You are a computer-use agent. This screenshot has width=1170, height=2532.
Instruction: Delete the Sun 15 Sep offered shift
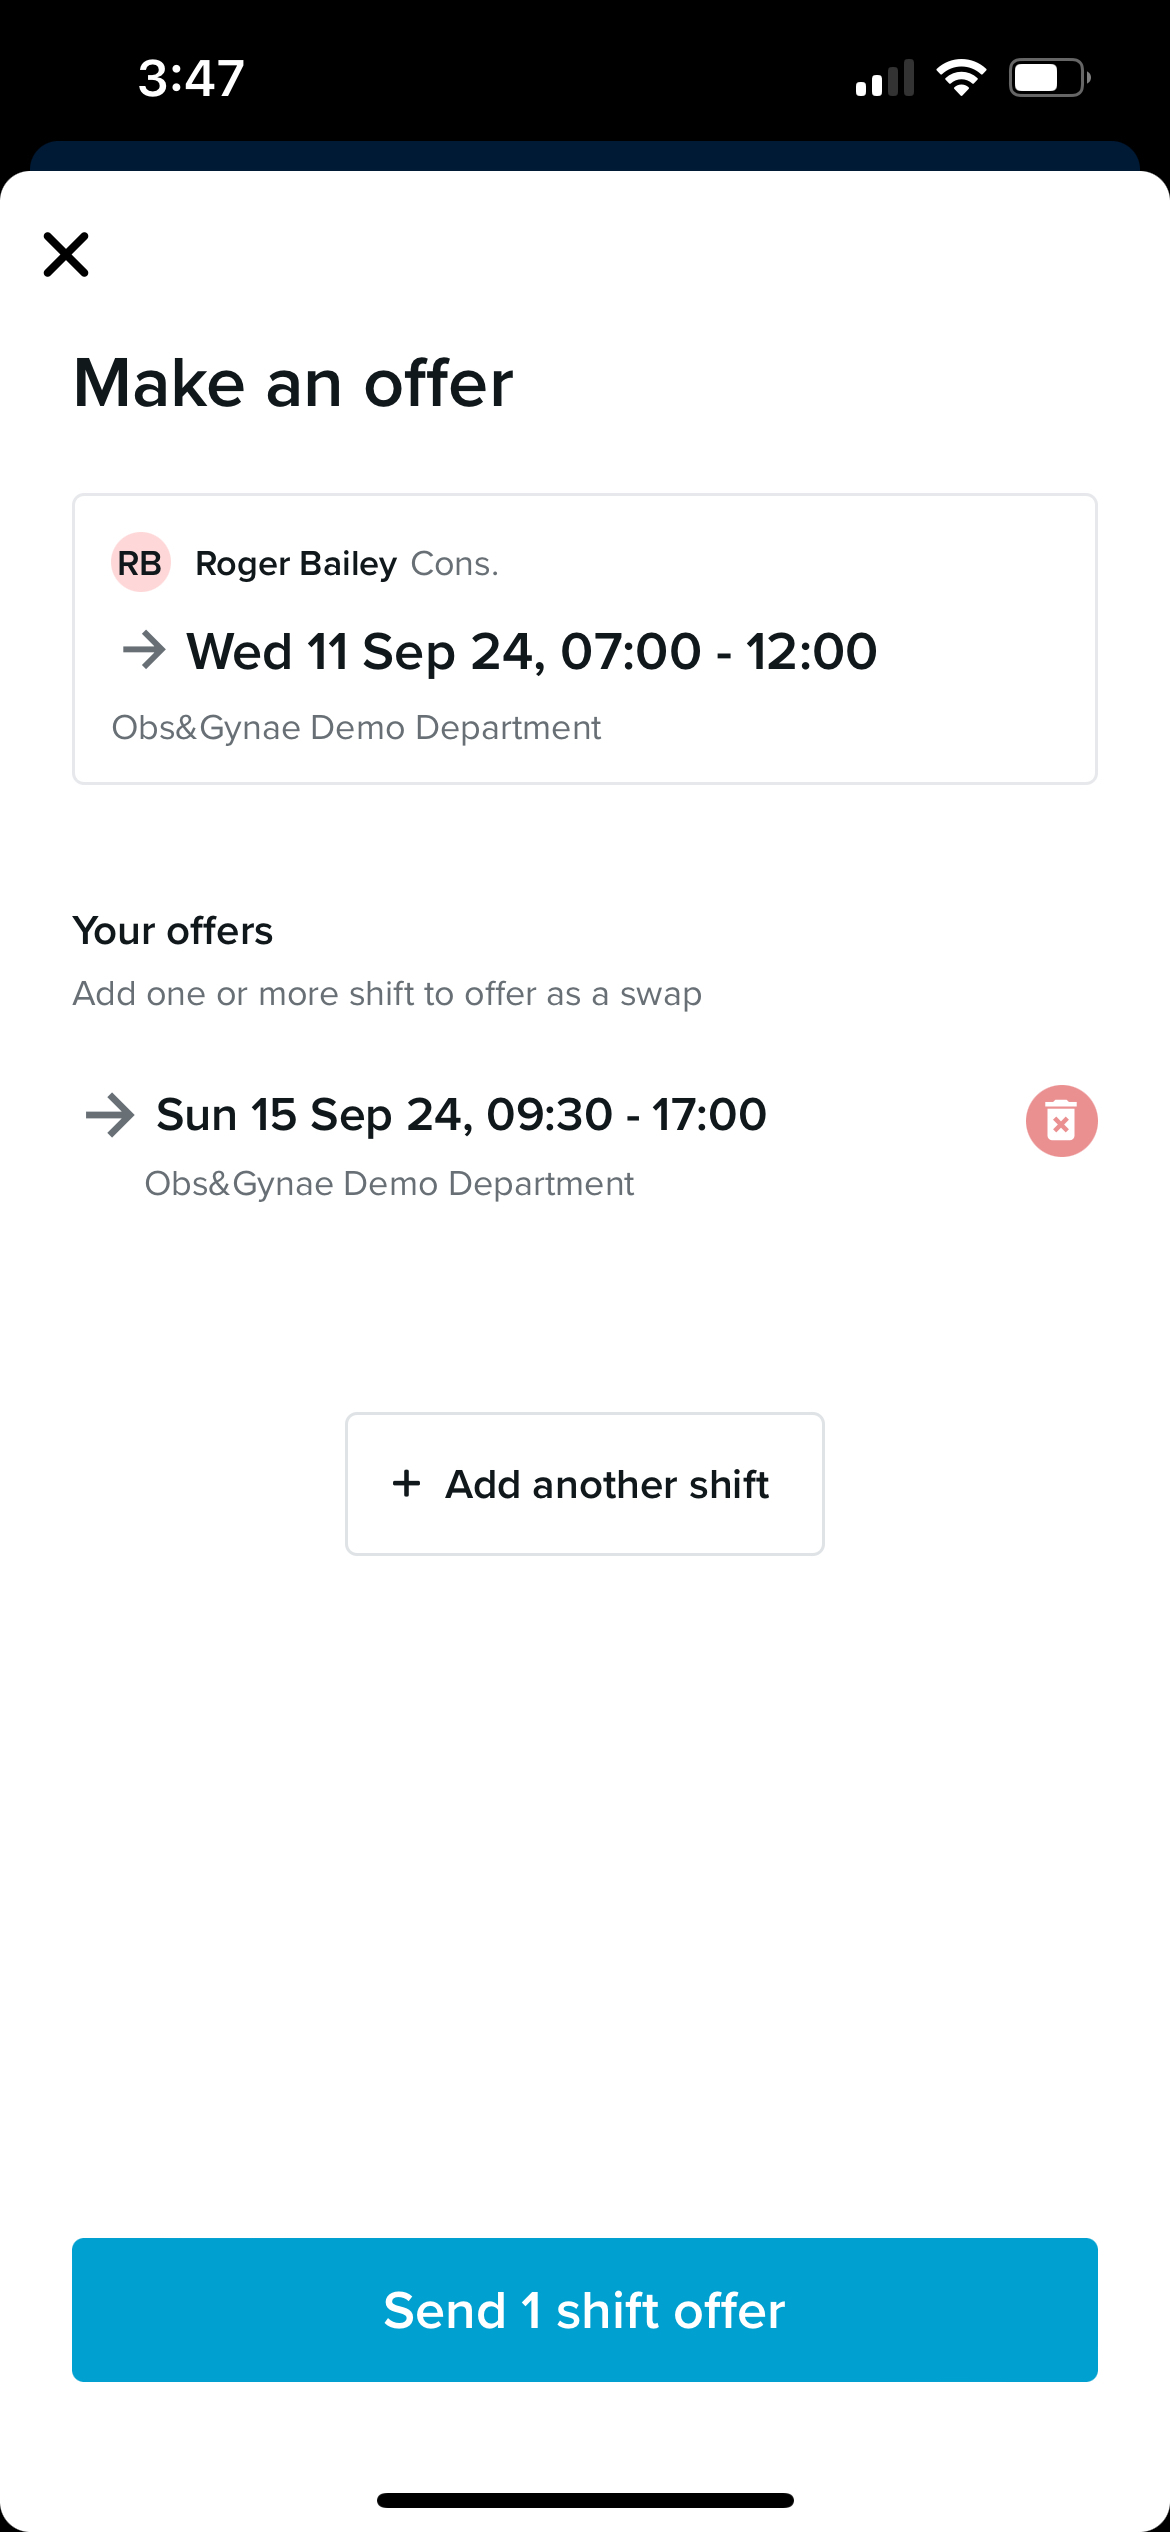click(x=1061, y=1121)
